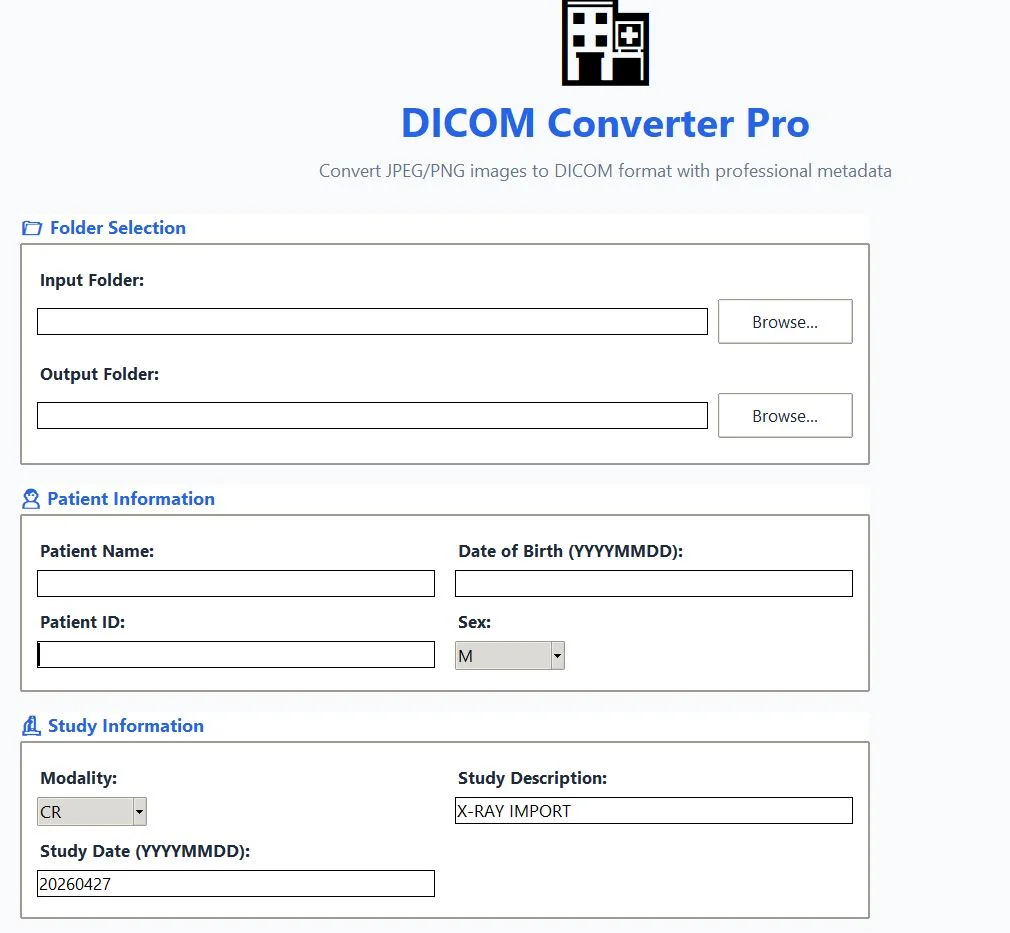Click the Input Folder label
The width and height of the screenshot is (1010, 933).
[x=92, y=280]
